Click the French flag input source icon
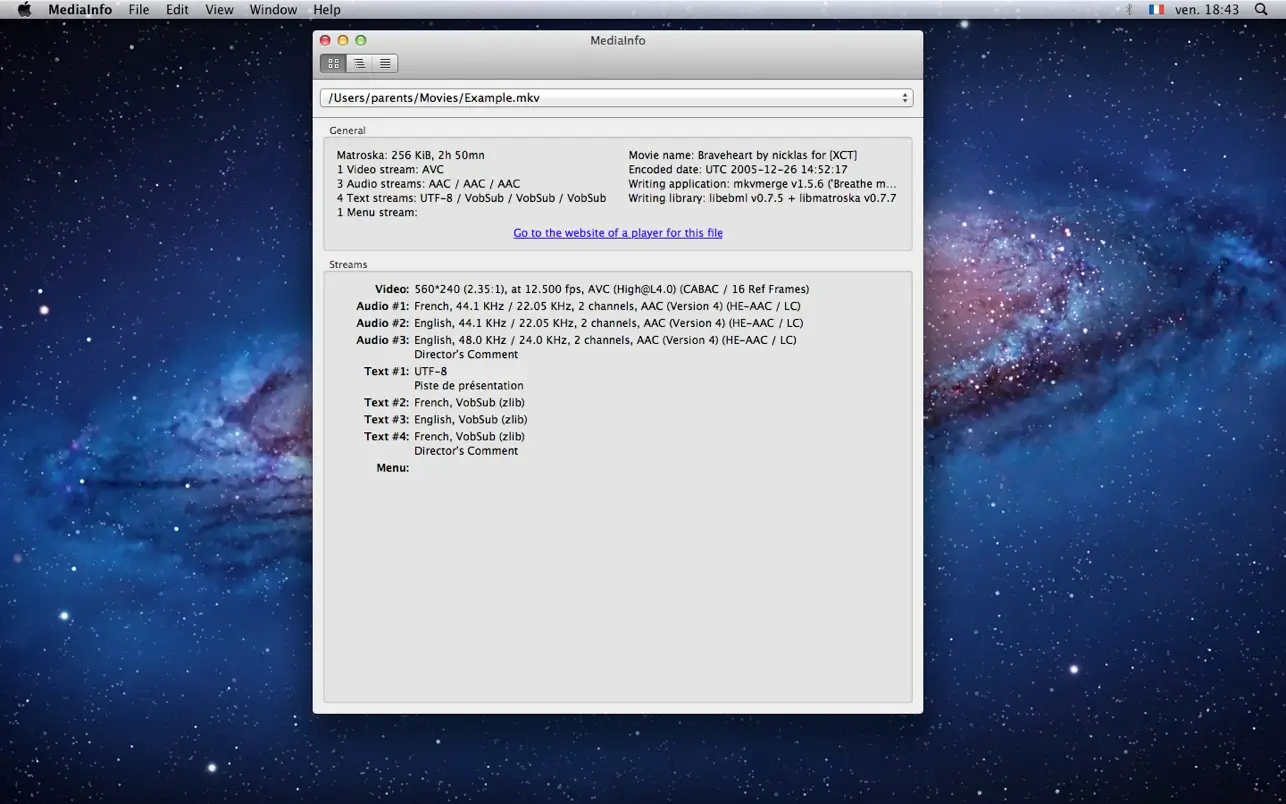The height and width of the screenshot is (804, 1286). point(1156,9)
